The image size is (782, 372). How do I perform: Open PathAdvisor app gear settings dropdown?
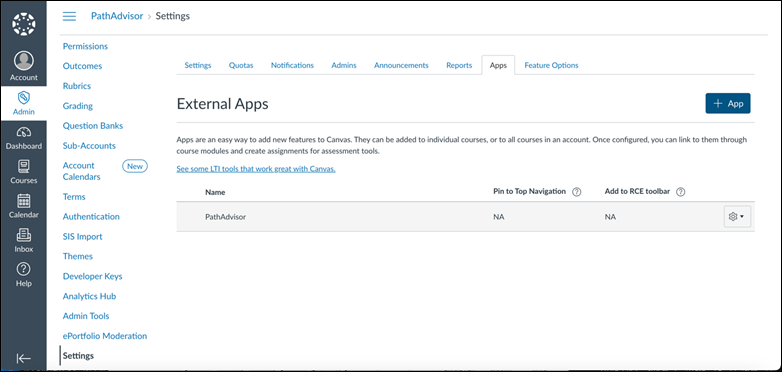coord(737,217)
